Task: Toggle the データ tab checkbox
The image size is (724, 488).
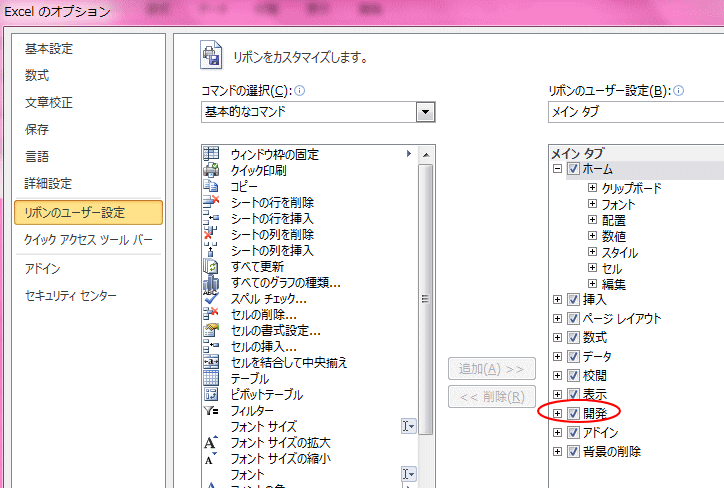Action: pos(573,356)
